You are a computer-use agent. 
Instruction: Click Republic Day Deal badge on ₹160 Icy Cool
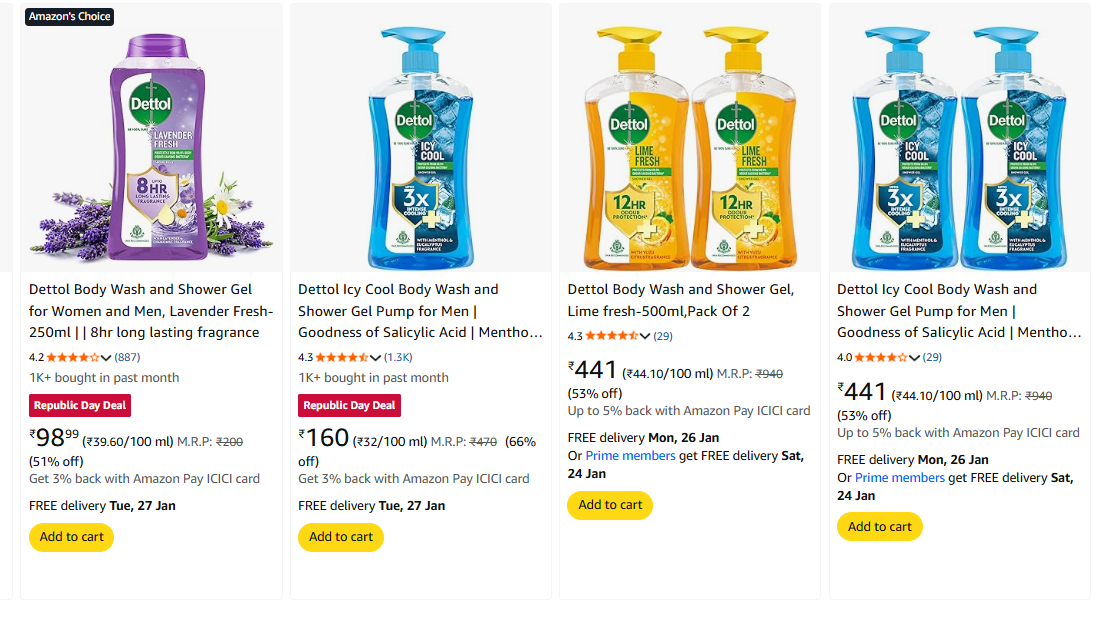tap(348, 405)
